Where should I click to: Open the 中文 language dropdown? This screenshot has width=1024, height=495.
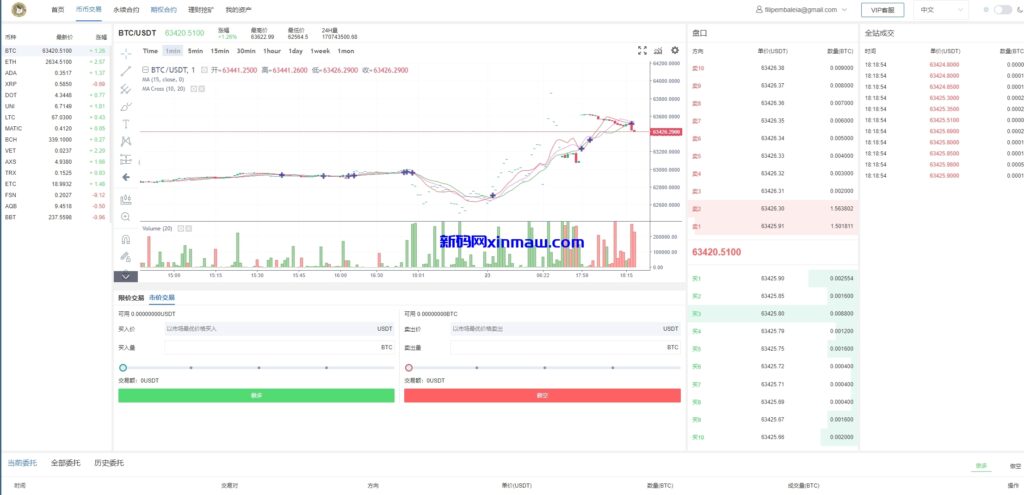(942, 9)
